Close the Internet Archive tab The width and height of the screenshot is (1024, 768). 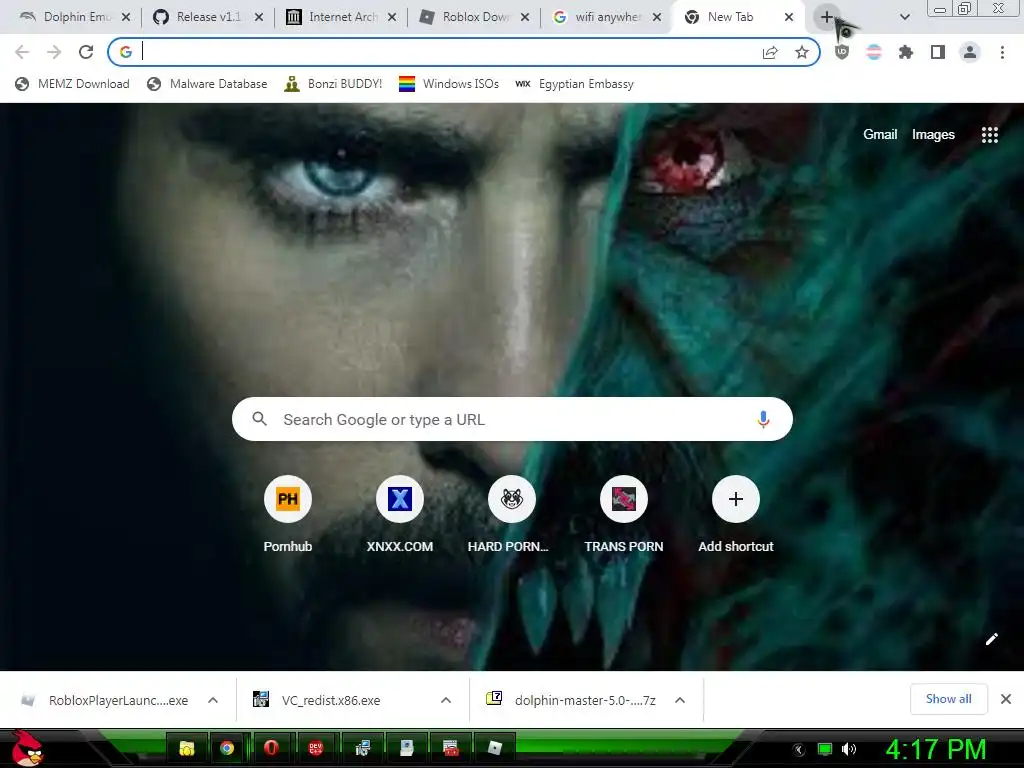point(392,18)
